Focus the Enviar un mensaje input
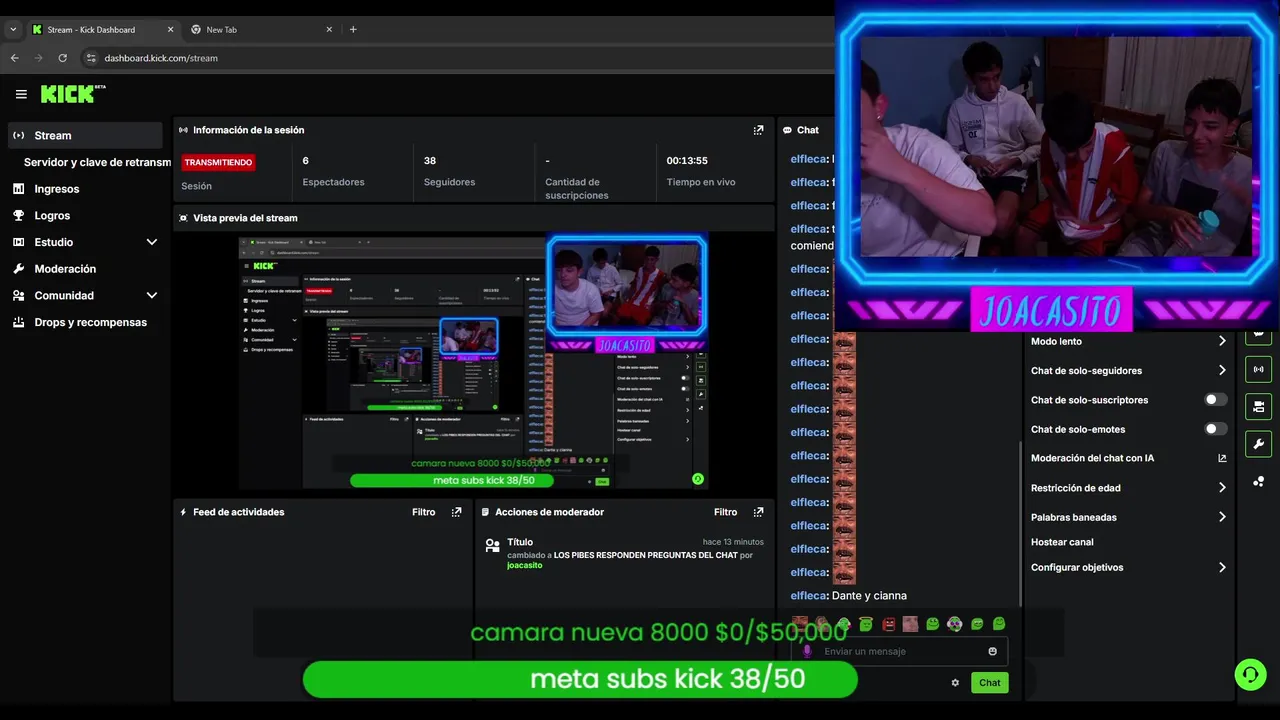The image size is (1280, 720). pyautogui.click(x=899, y=651)
